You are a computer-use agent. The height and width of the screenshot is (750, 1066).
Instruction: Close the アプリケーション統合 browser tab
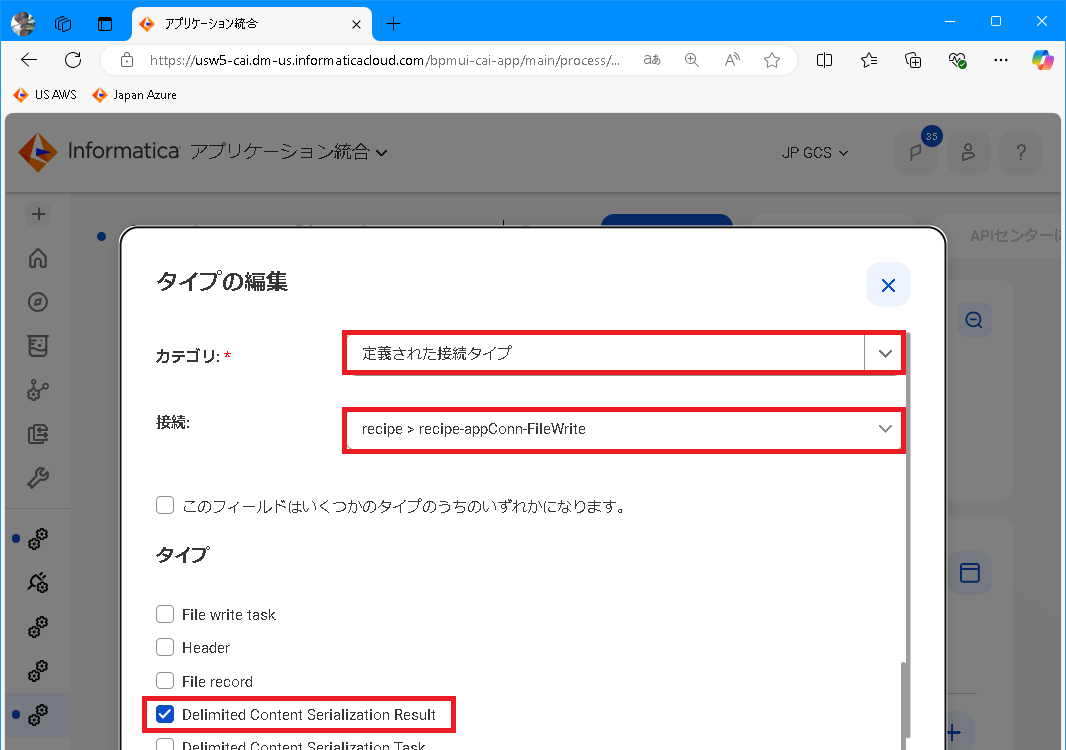(356, 24)
